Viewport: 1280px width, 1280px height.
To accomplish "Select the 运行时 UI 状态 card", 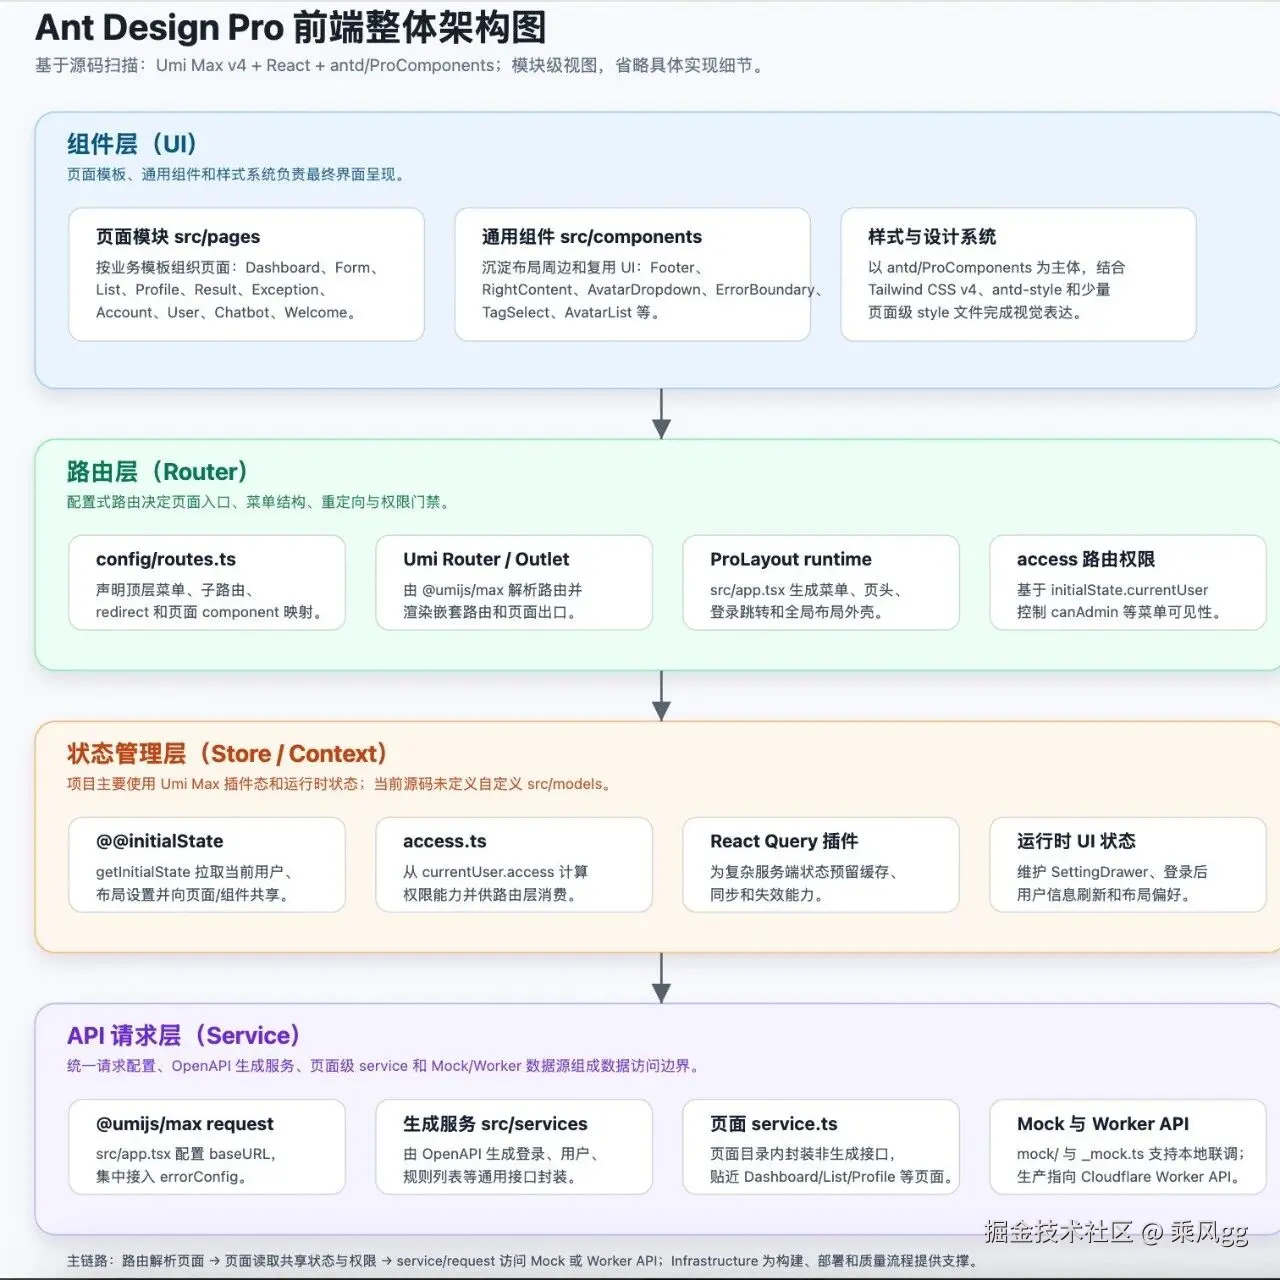I will tap(1128, 865).
